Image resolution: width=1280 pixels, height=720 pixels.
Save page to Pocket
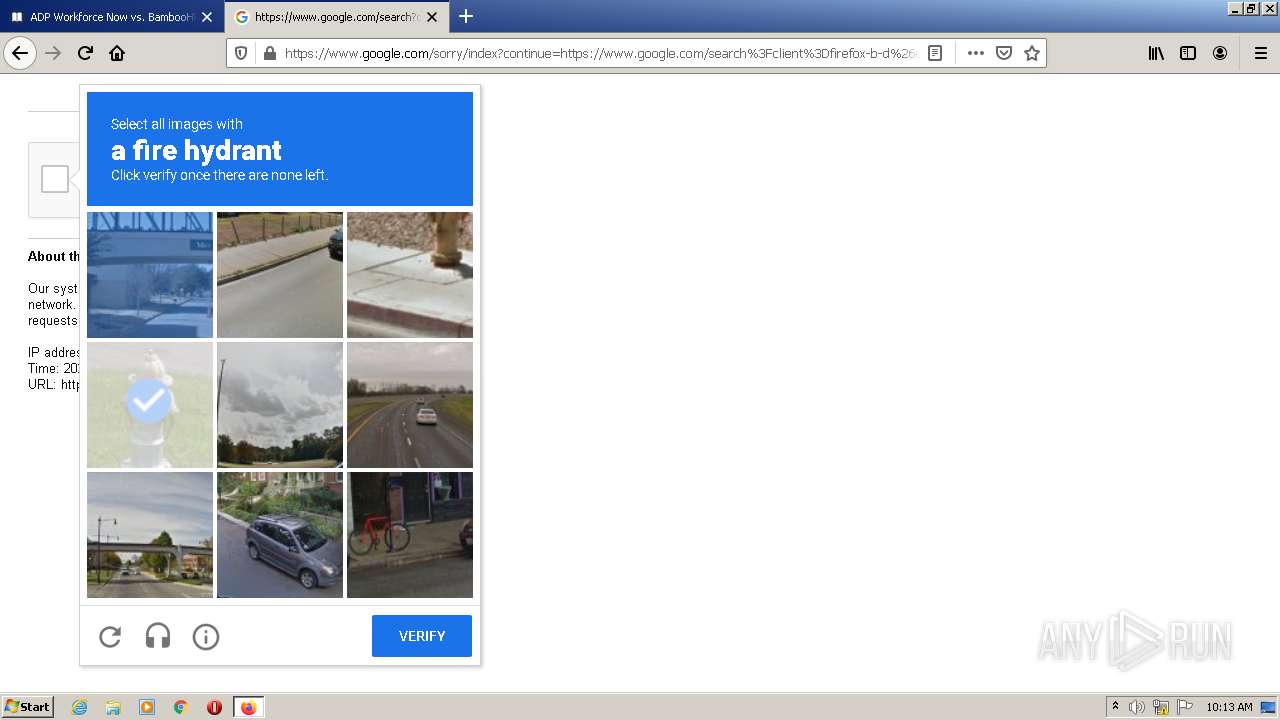coord(1004,53)
